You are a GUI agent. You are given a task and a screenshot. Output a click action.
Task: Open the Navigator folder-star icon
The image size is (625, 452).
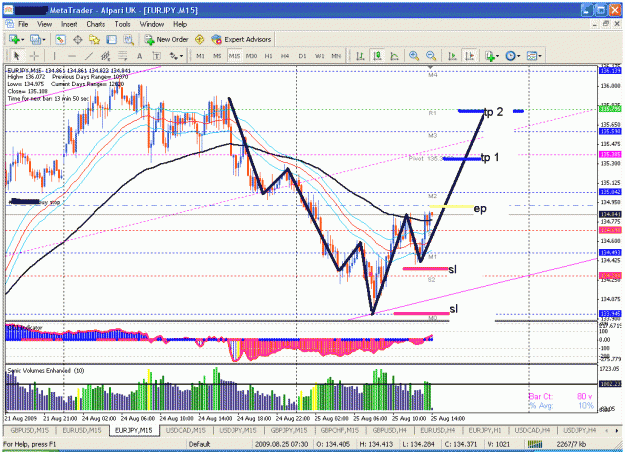[94, 39]
